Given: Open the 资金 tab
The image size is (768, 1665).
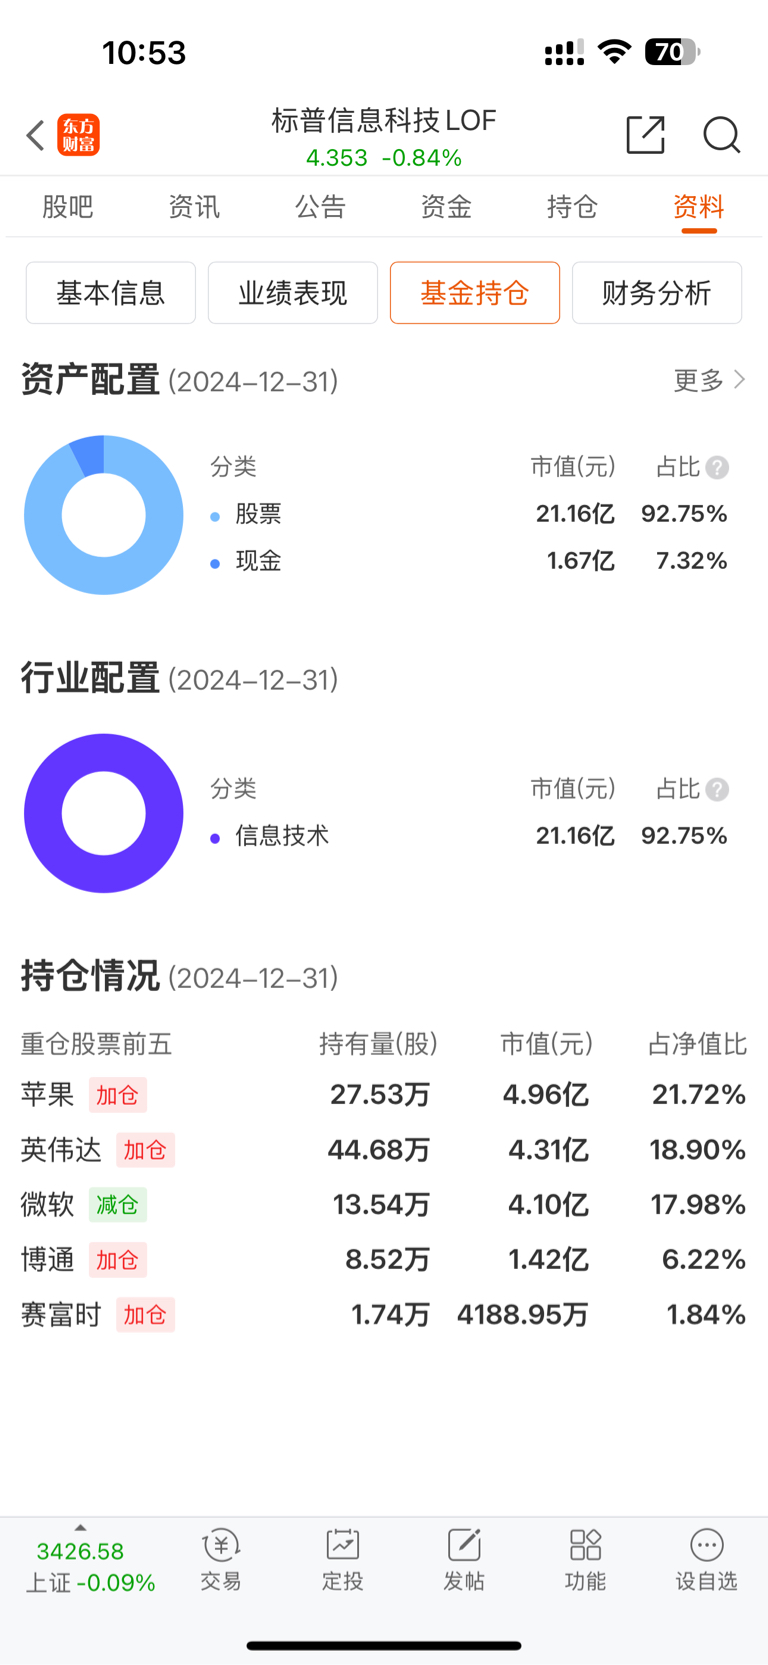Looking at the screenshot, I should click(446, 207).
